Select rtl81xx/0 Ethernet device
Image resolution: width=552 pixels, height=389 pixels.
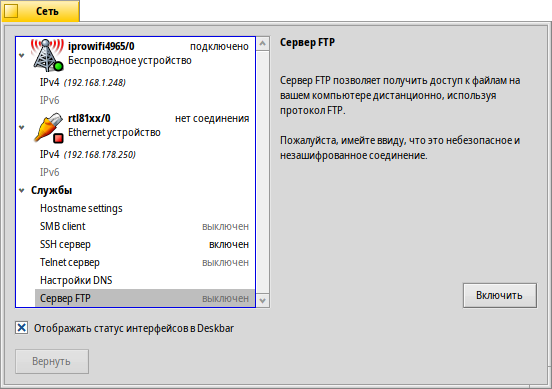[x=136, y=127]
